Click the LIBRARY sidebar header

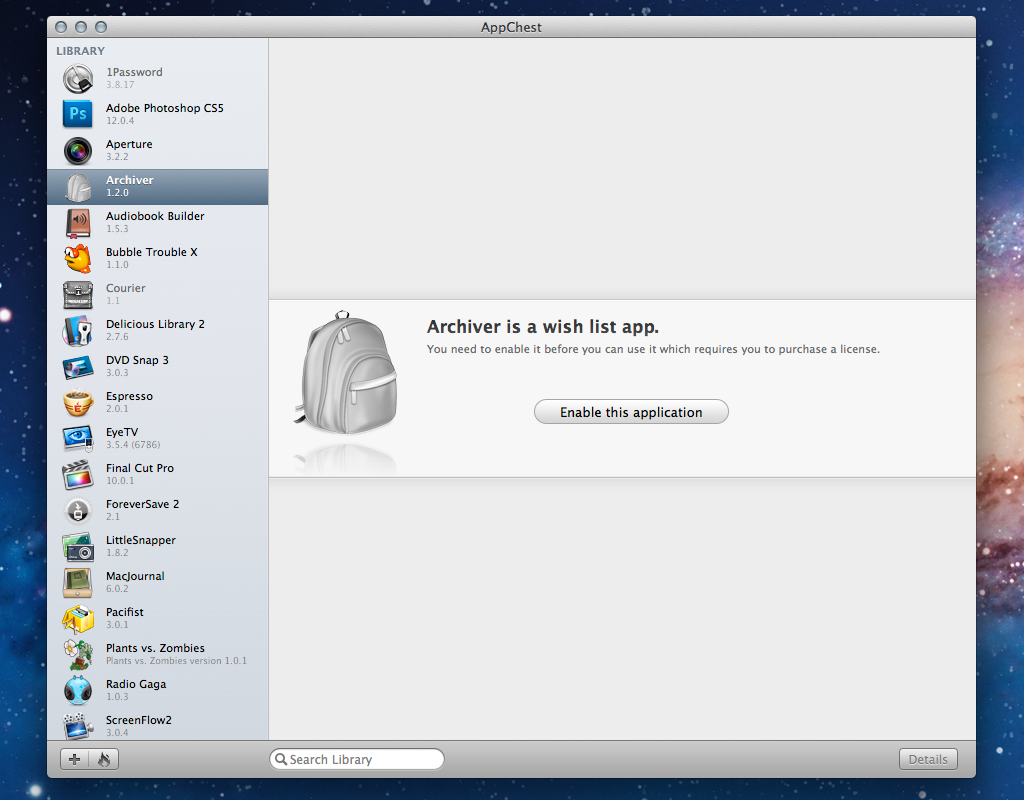click(80, 51)
